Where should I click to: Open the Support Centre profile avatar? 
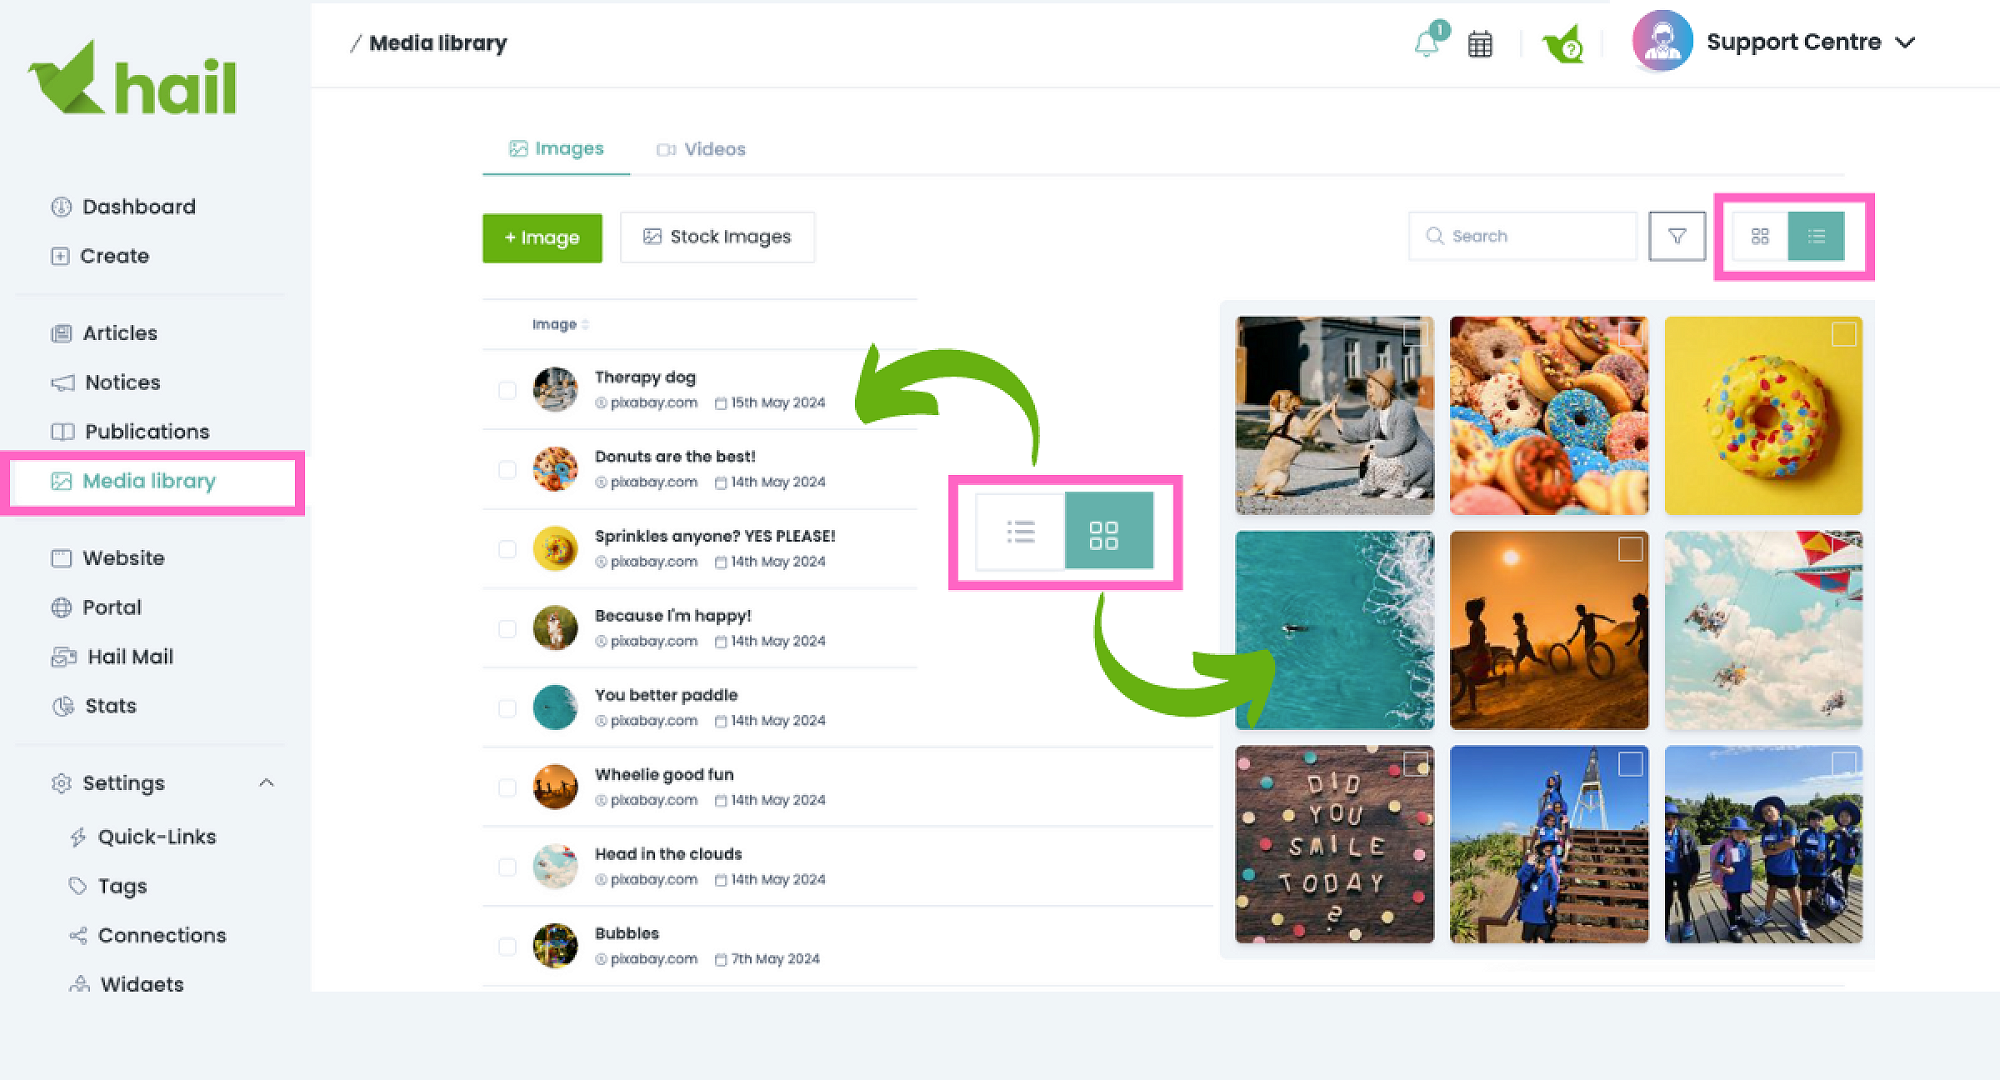1662,42
